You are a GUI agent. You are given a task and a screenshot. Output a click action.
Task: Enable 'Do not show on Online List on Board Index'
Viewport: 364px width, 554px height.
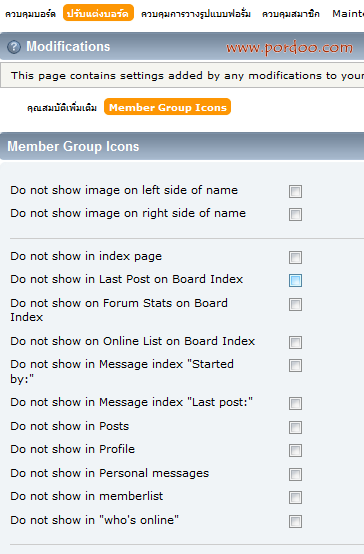(295, 342)
